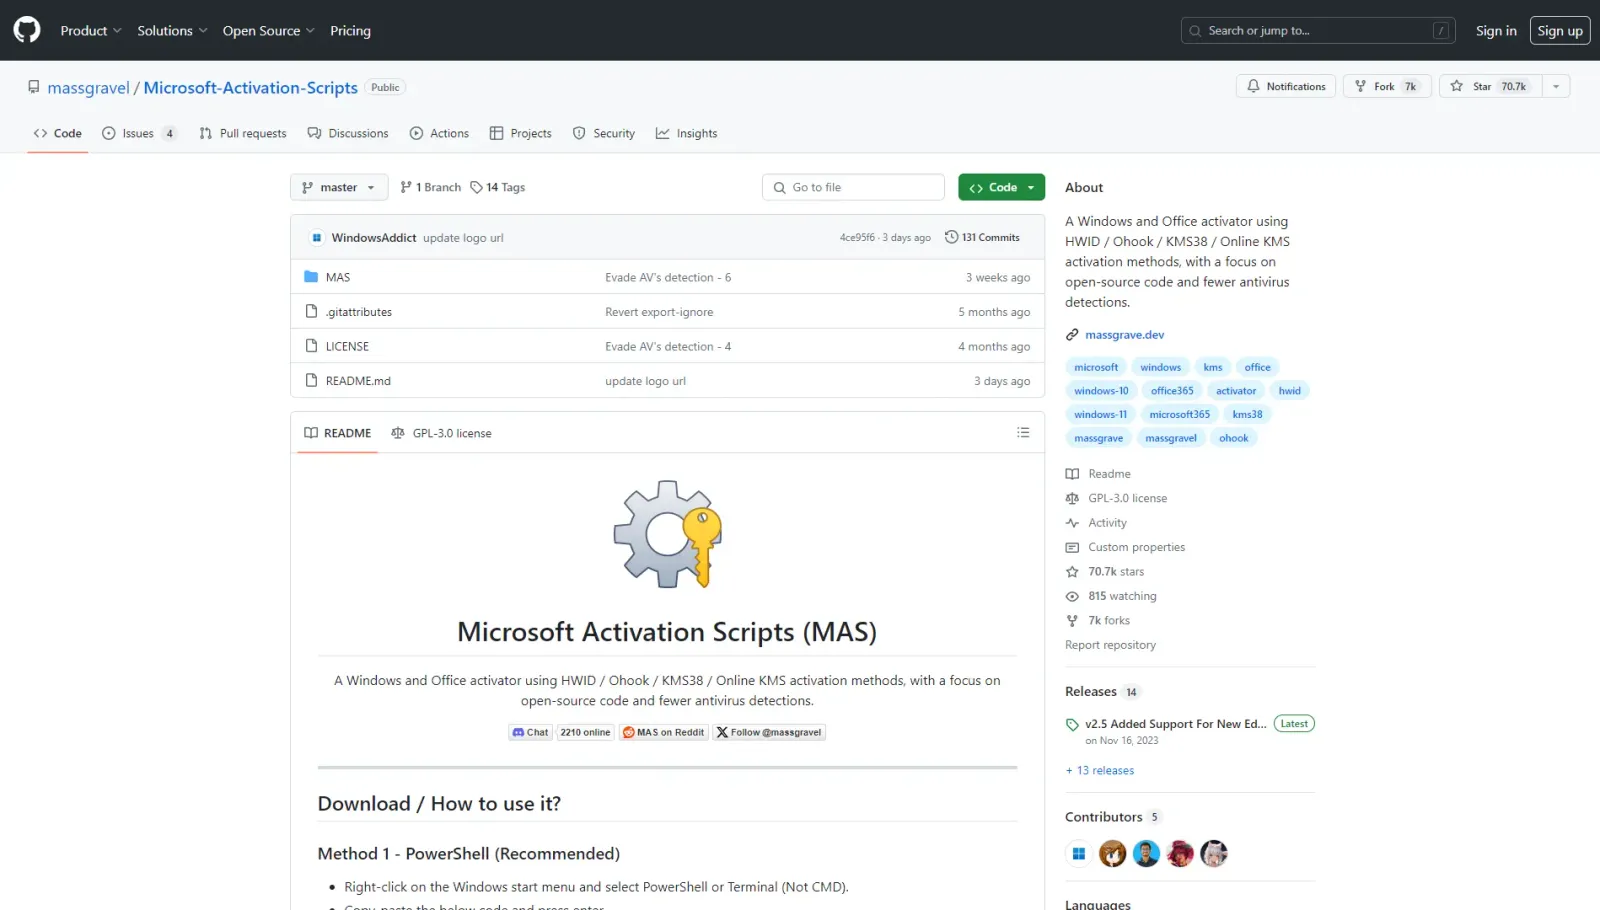
Task: Click the Sign up button
Action: pos(1559,31)
